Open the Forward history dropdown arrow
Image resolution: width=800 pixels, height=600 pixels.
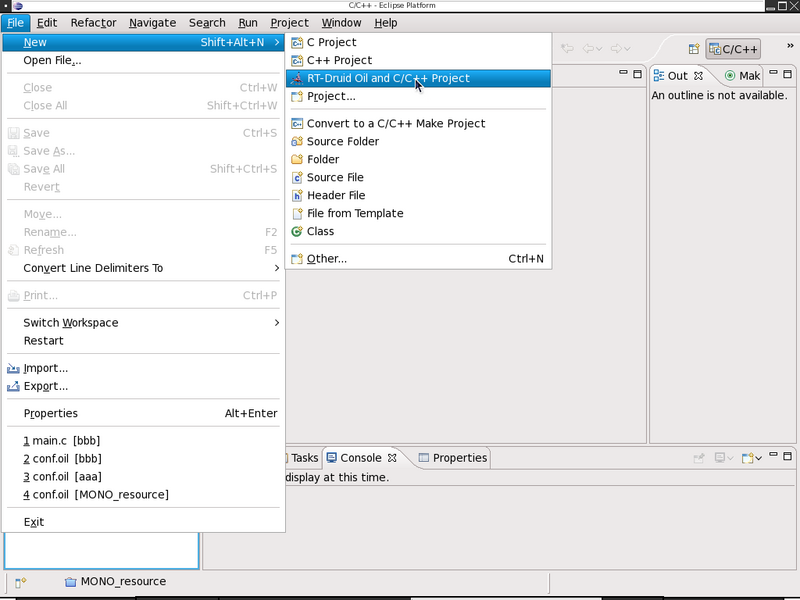click(628, 49)
